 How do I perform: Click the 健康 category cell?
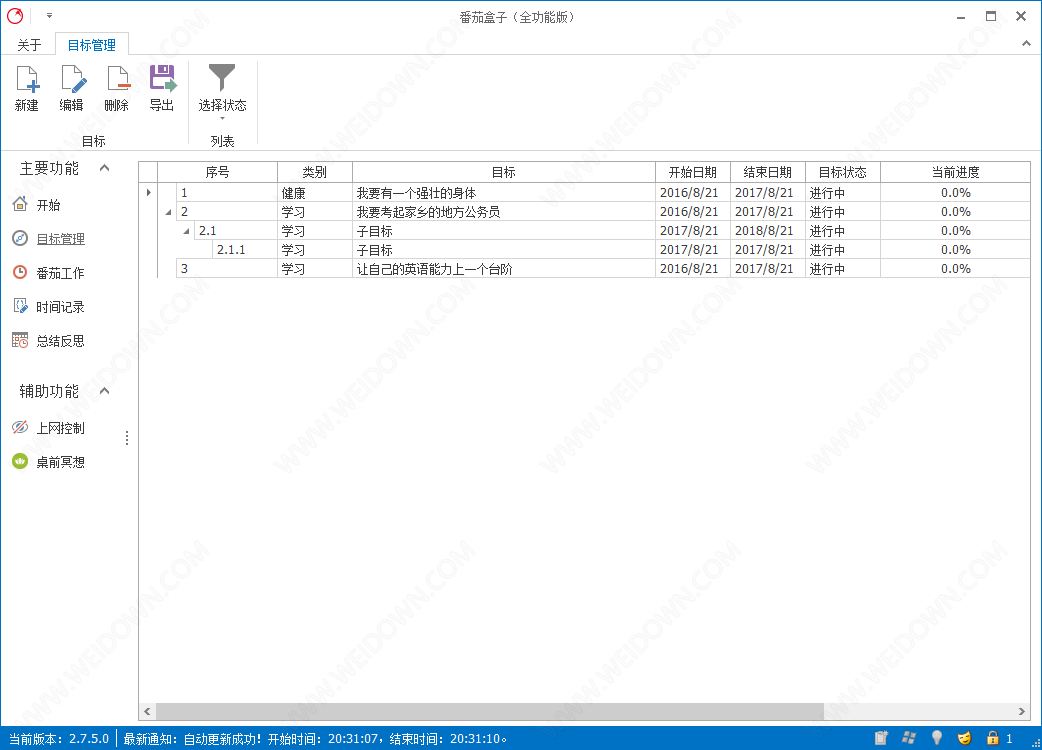(314, 193)
